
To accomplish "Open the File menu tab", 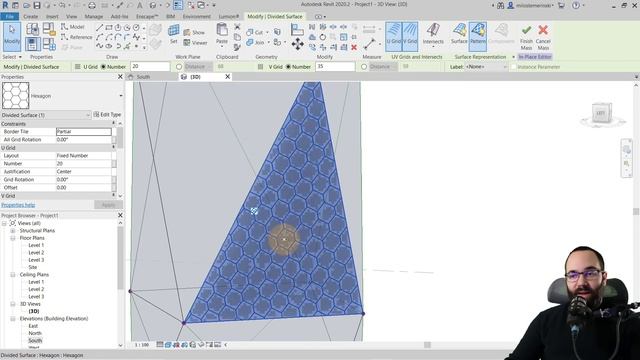I will (x=10, y=16).
